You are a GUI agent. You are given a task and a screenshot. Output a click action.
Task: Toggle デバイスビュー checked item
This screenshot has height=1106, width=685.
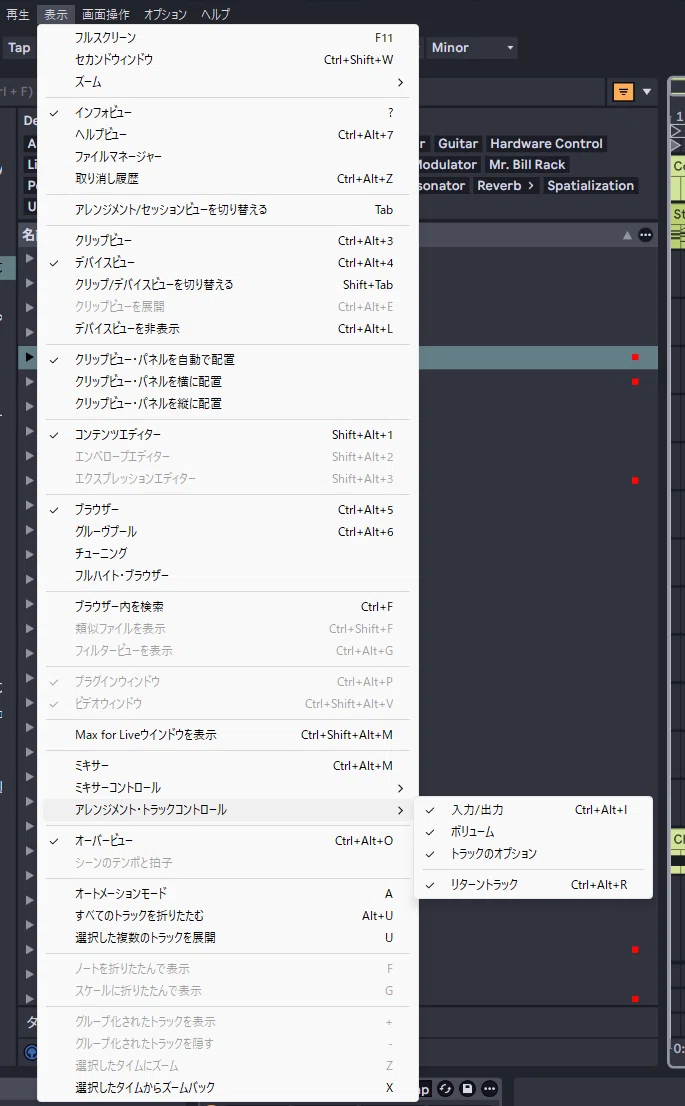pyautogui.click(x=226, y=262)
